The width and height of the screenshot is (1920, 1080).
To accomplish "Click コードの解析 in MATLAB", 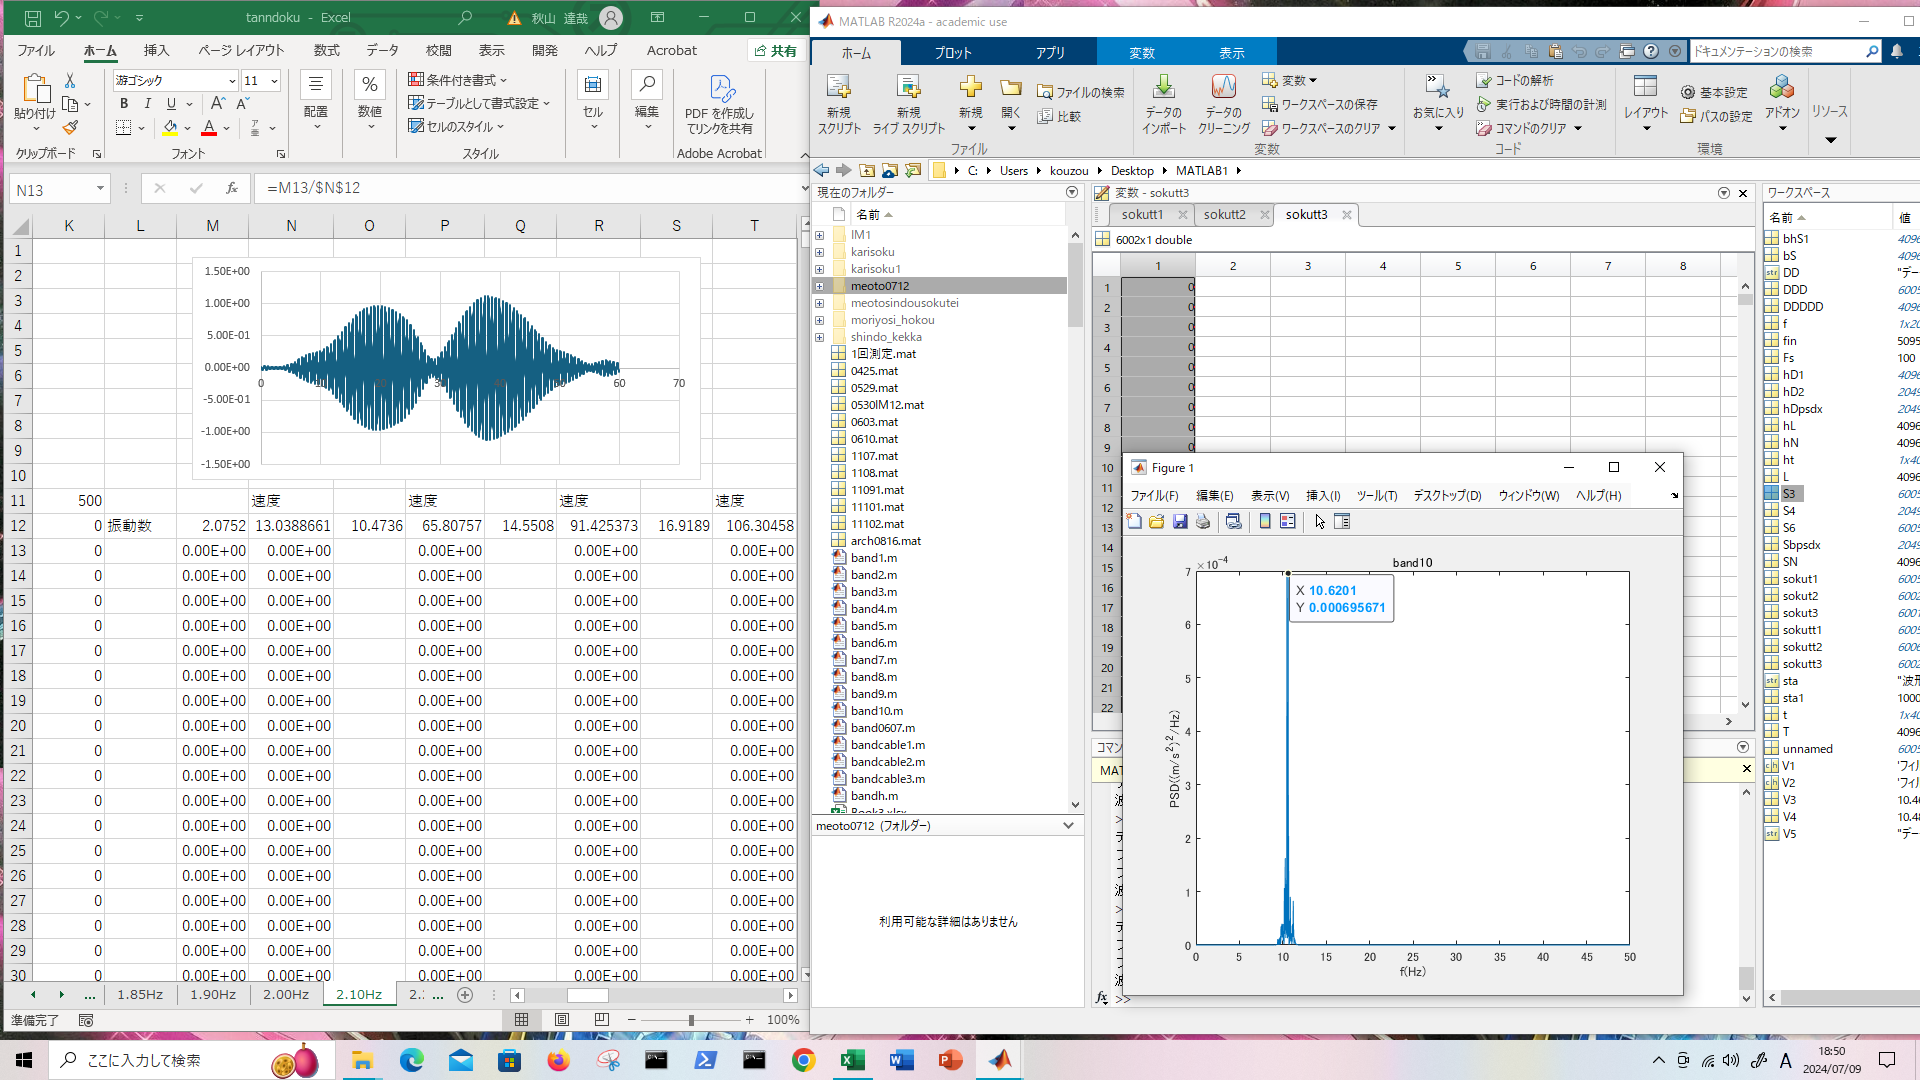I will (1515, 80).
